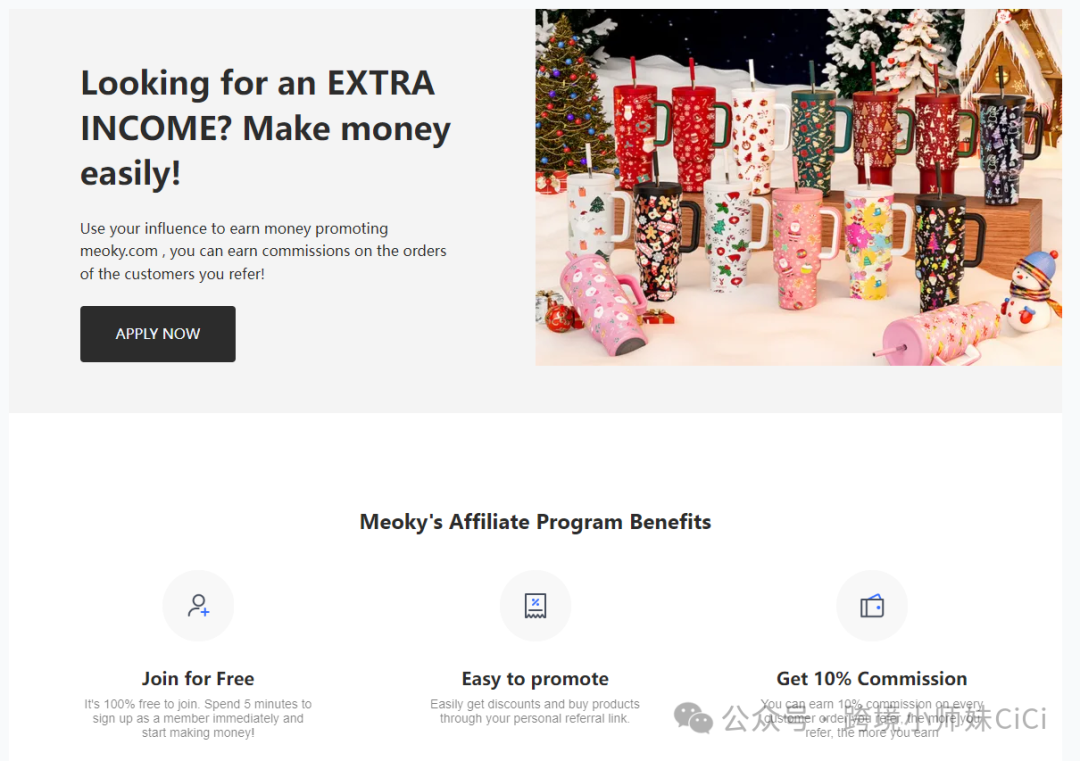This screenshot has height=761, width=1080.
Task: Click the Looking for an EXTRA INCOME headline
Action: (265, 128)
